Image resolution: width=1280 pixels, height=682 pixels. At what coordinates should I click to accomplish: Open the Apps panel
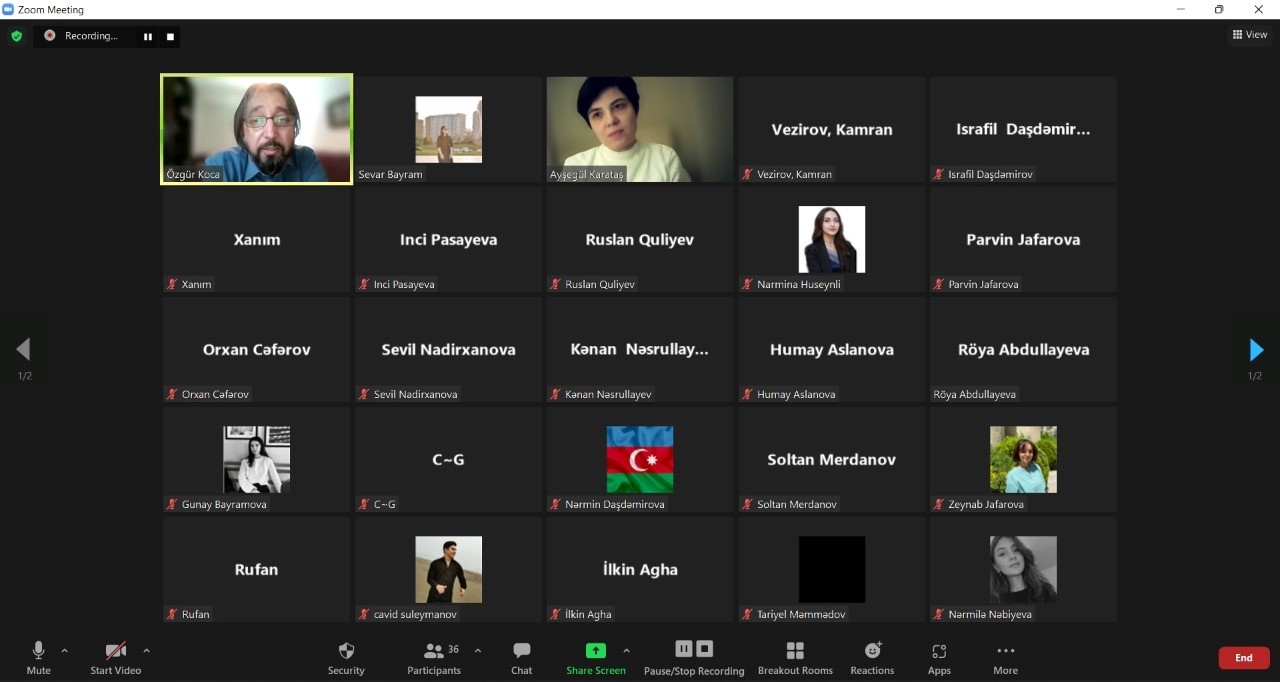click(939, 657)
